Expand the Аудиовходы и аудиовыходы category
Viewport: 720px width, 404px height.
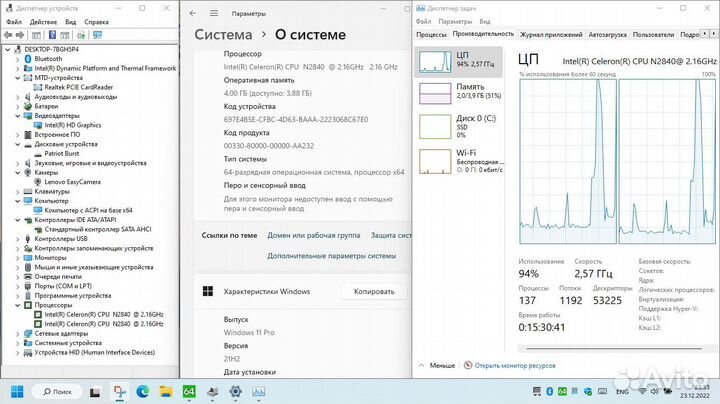pyautogui.click(x=17, y=97)
